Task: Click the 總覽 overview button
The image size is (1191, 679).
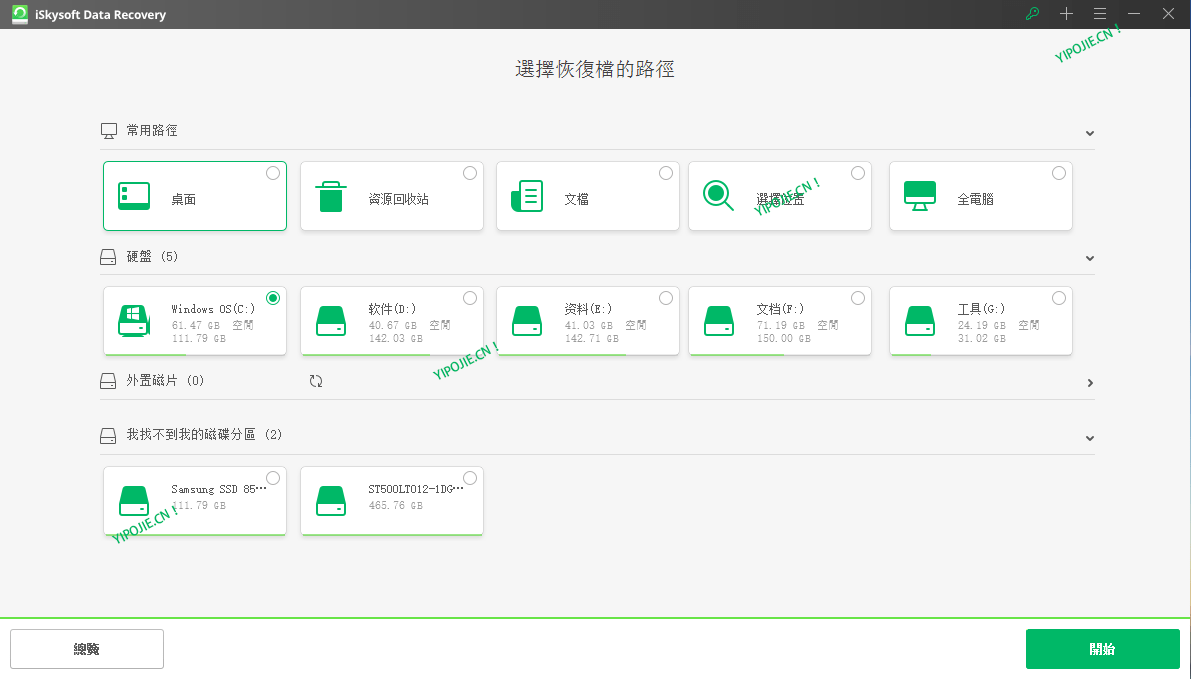Action: pos(87,648)
